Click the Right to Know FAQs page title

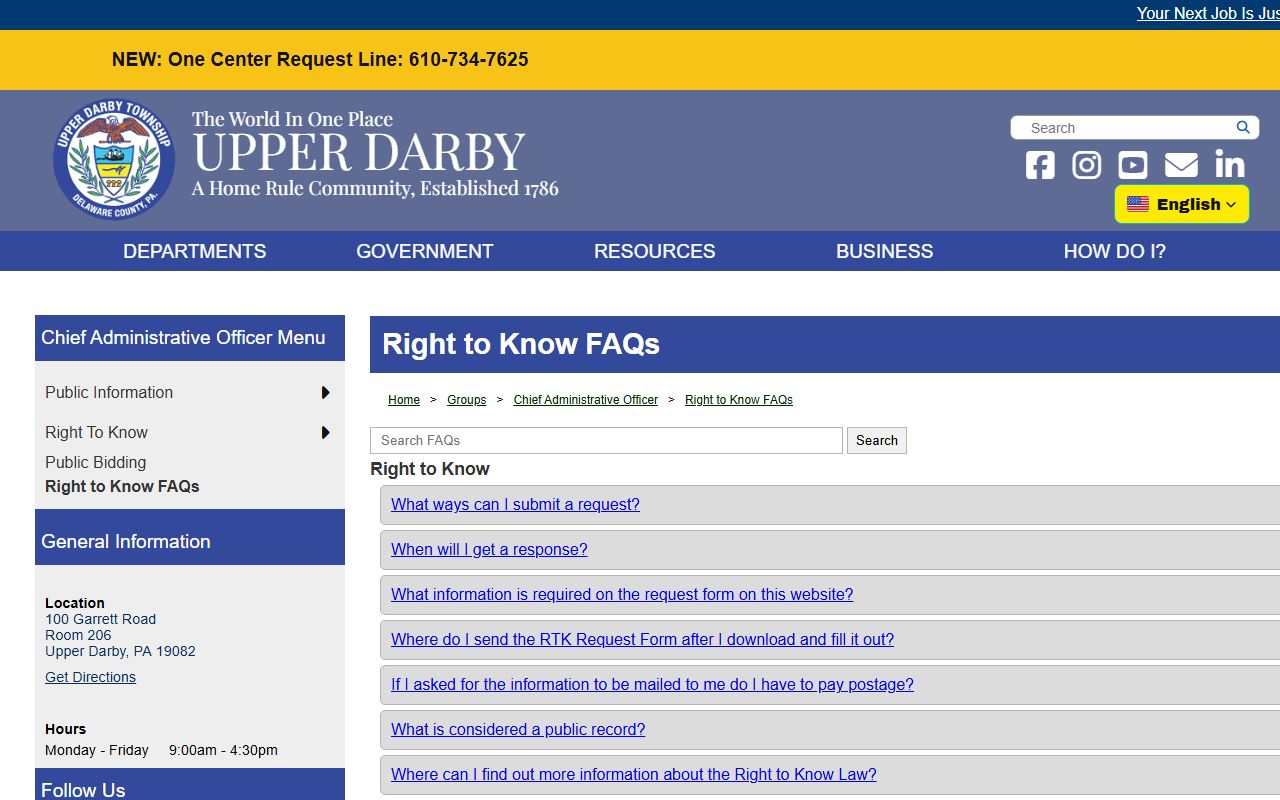[x=521, y=344]
